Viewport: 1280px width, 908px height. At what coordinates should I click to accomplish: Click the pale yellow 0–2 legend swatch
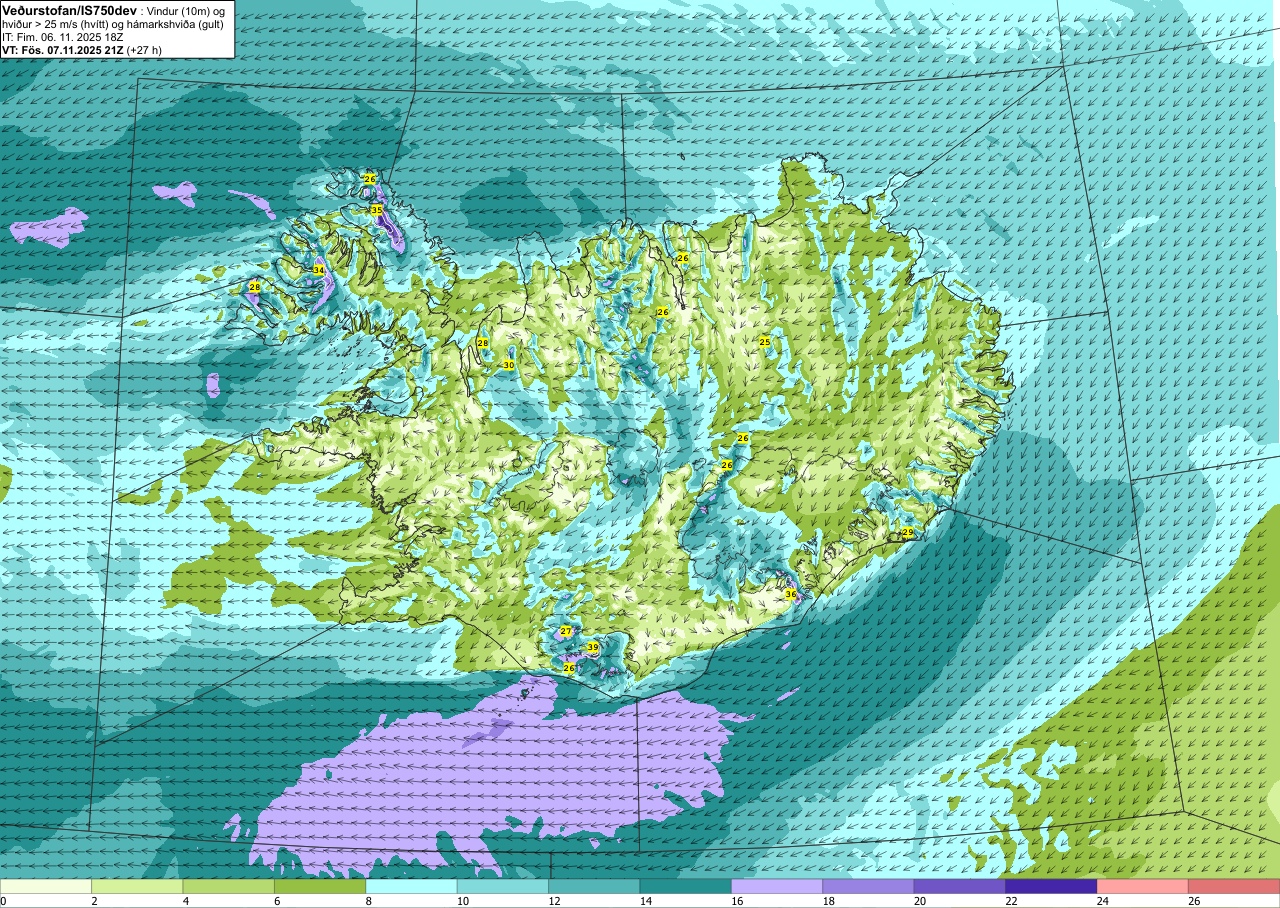46,886
